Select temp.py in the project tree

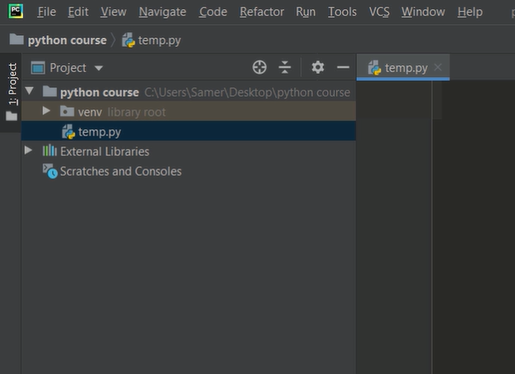188,131
